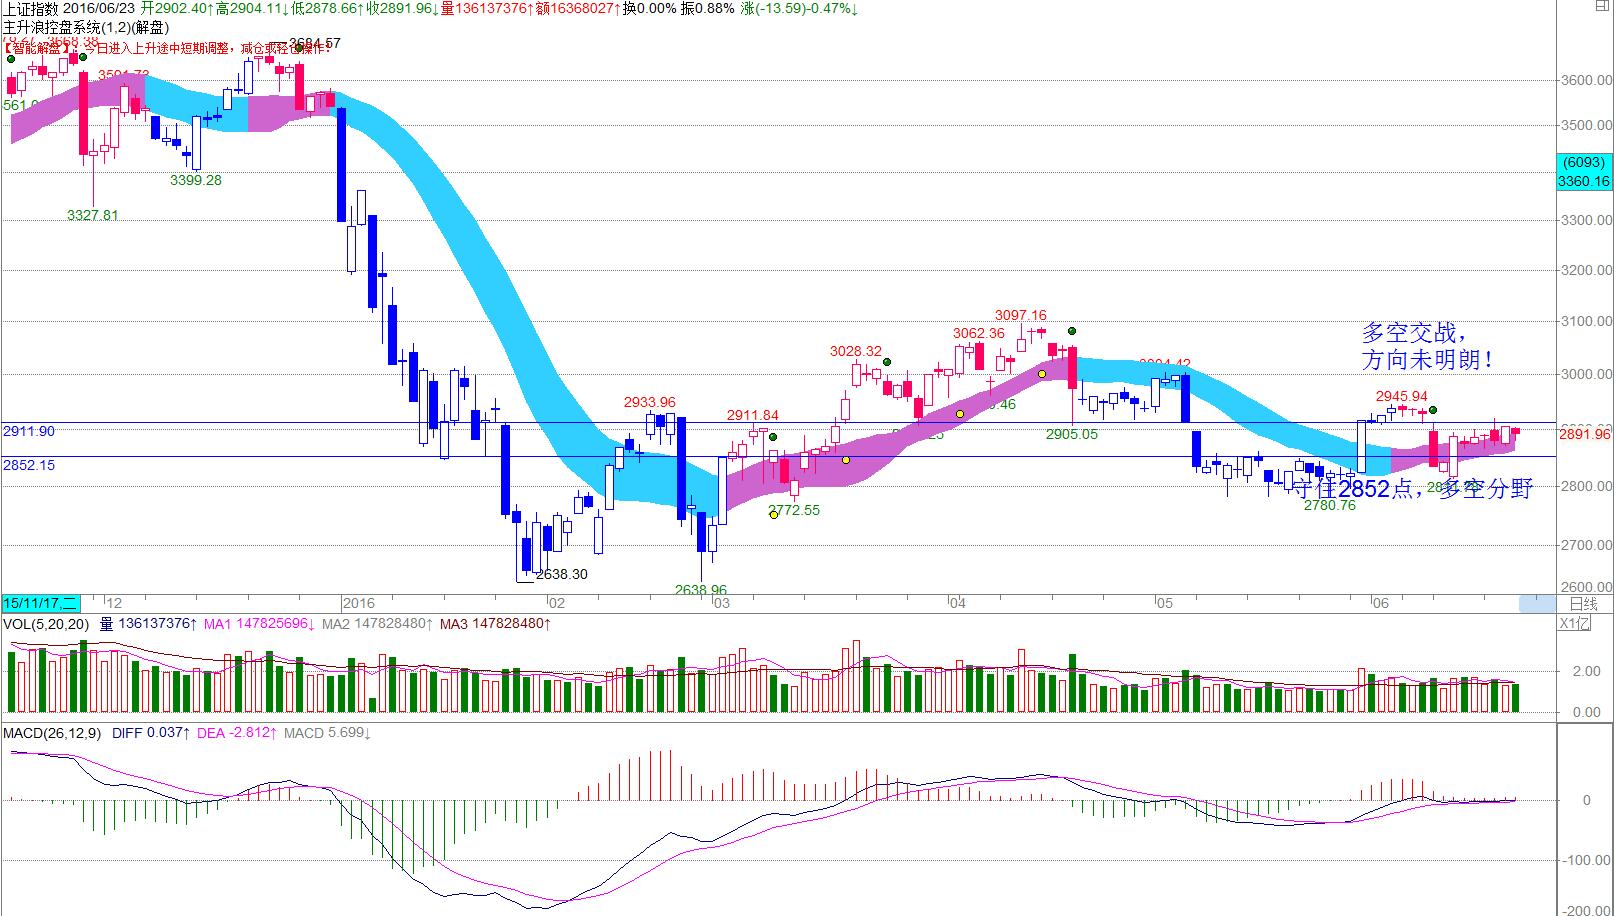Click the 3000.00 price axis label
The width and height of the screenshot is (1614, 916).
tap(1587, 375)
